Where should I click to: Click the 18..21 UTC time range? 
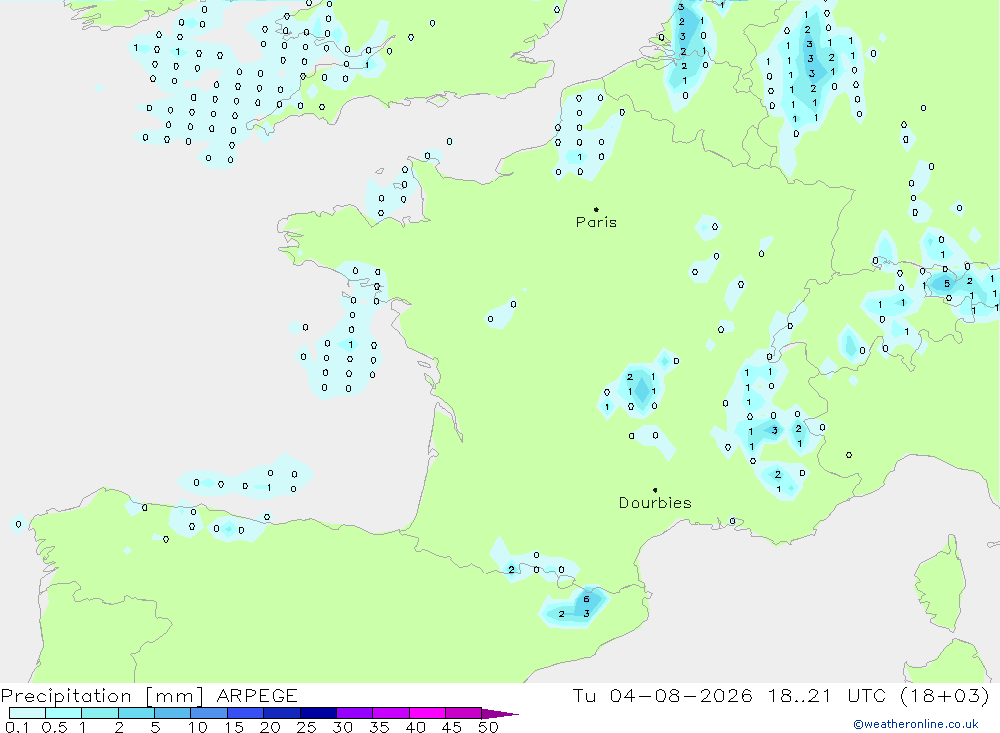point(827,695)
